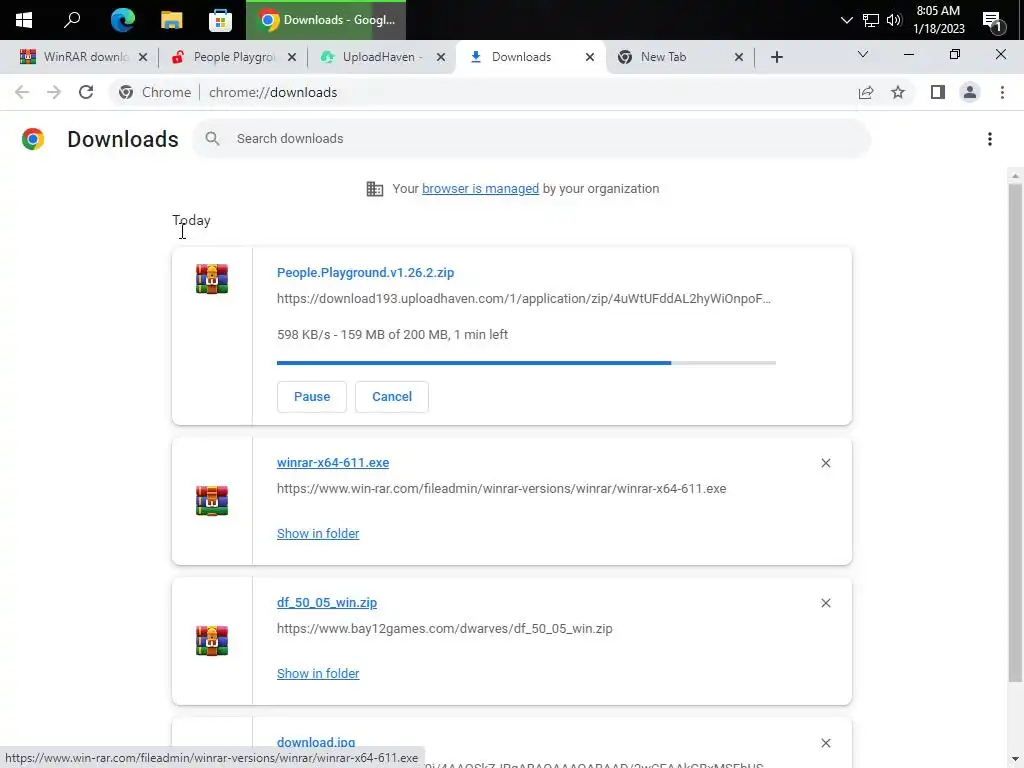Pause the People Playground download
This screenshot has width=1024, height=768.
tap(312, 396)
